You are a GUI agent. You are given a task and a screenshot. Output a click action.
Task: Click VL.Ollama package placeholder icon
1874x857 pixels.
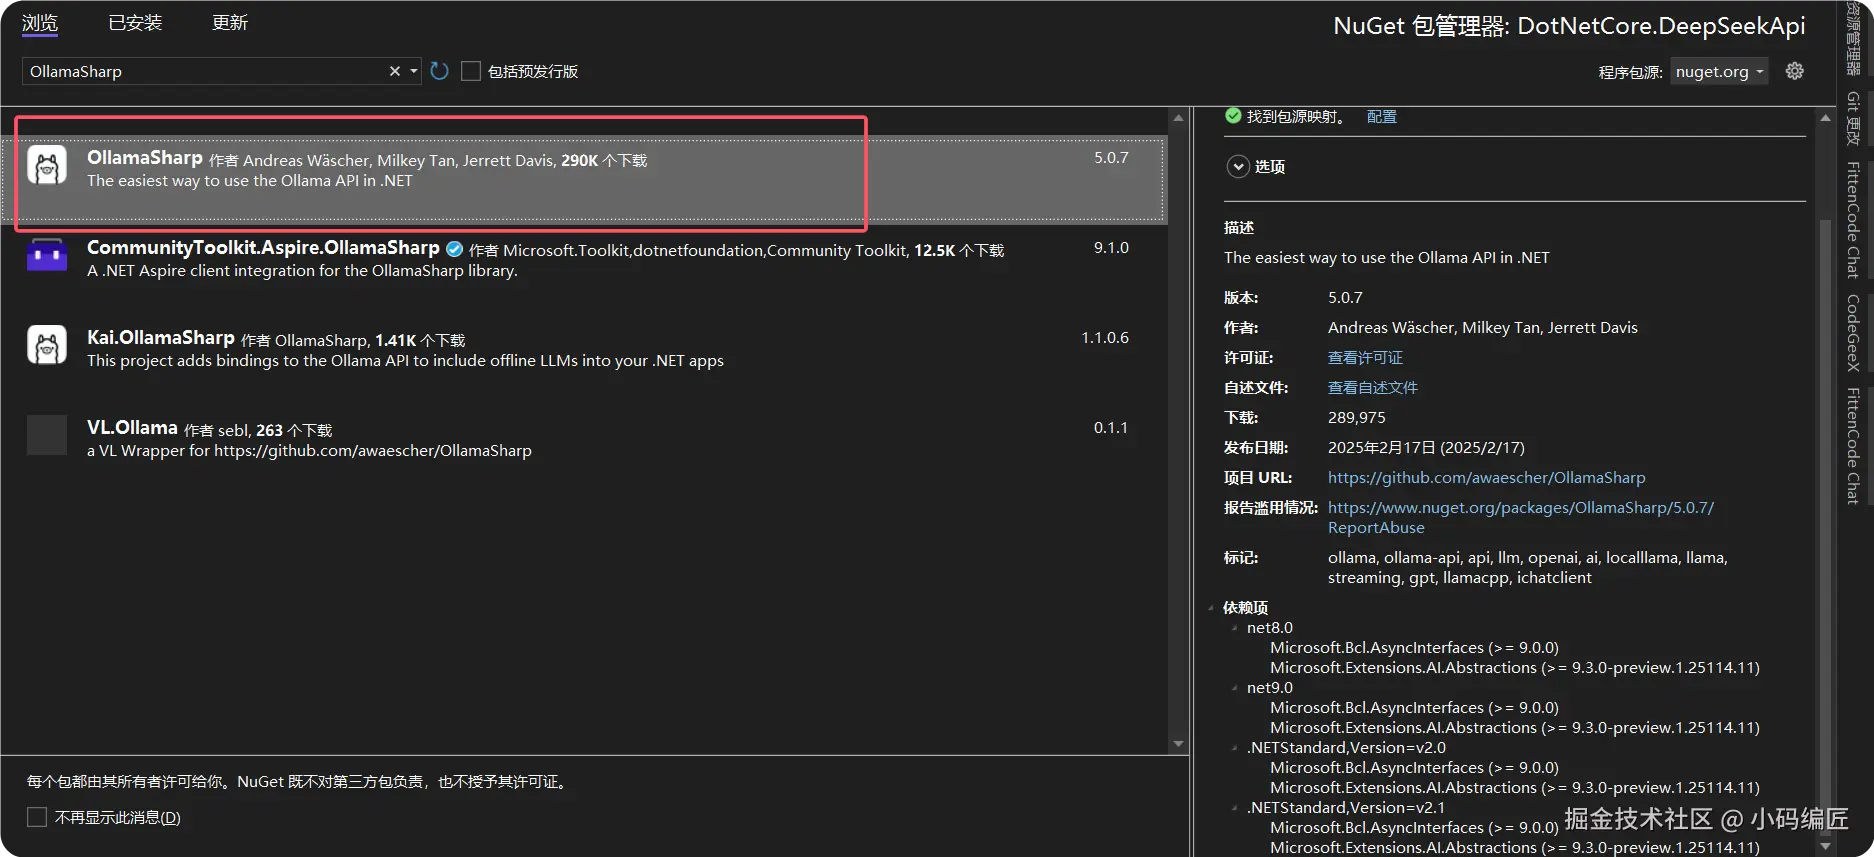tap(47, 435)
